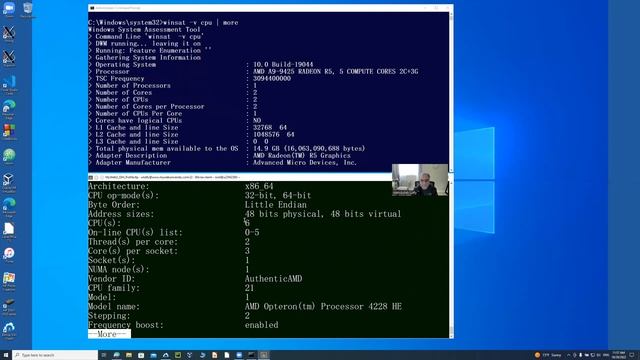Click the lower terminal vertical scrollbar

pos(451,260)
